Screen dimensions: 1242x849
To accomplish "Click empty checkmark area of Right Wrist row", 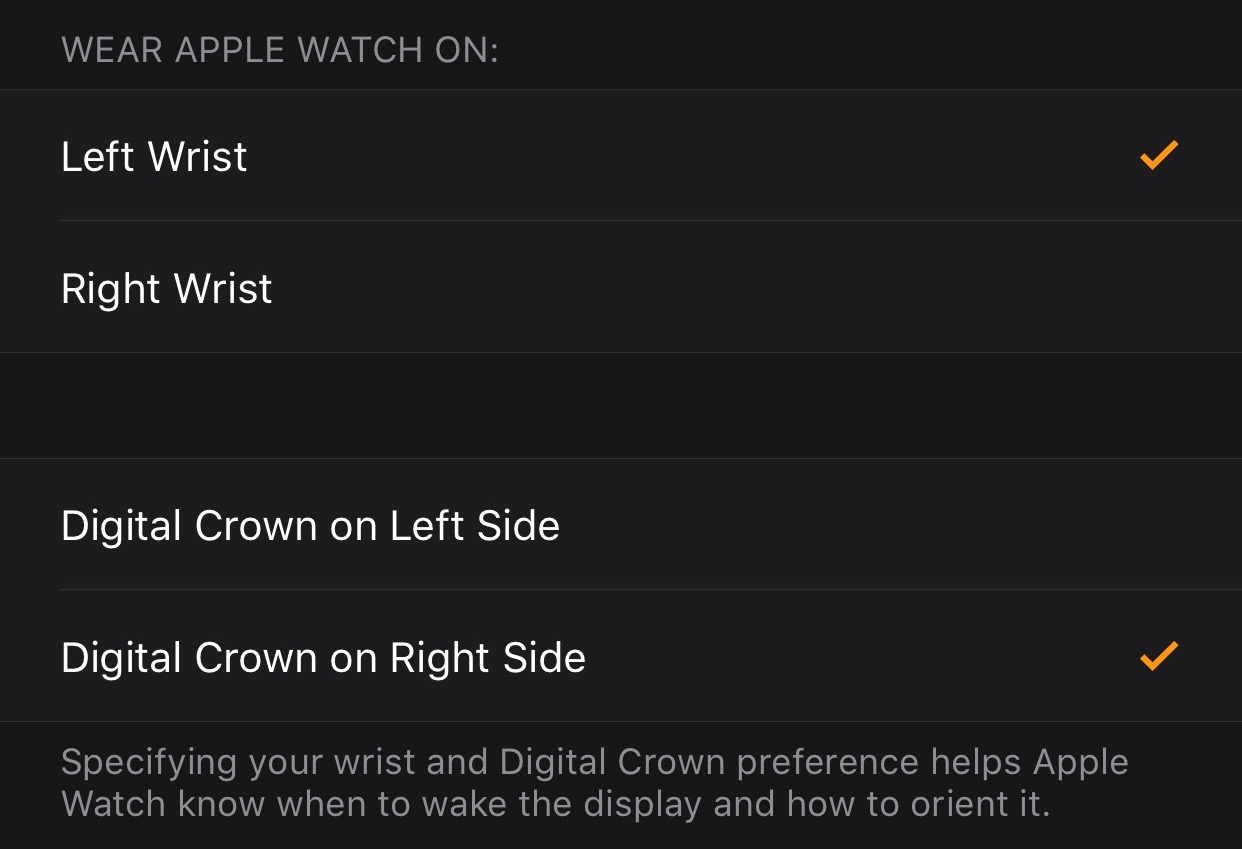I will (x=1159, y=288).
